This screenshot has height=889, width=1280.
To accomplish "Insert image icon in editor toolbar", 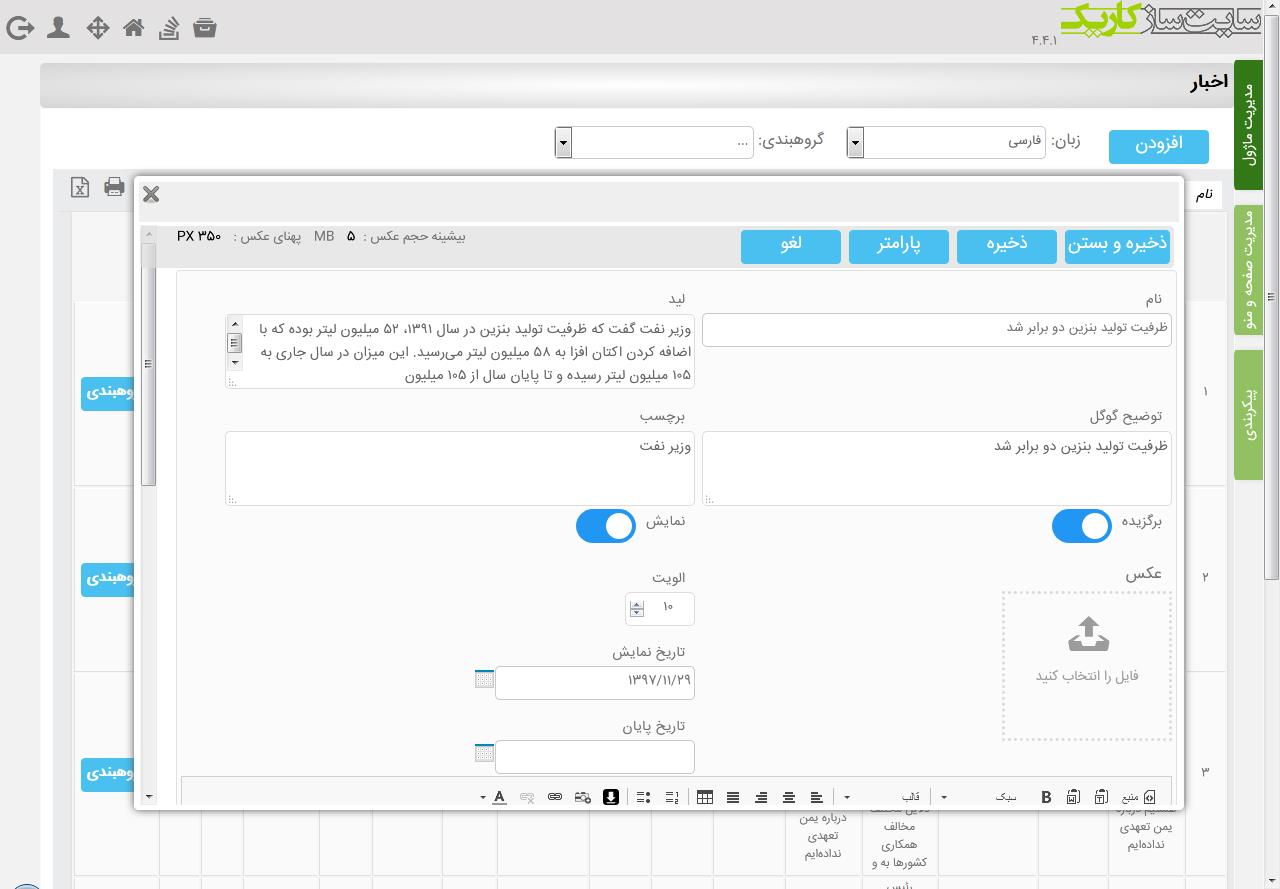I will pos(583,797).
